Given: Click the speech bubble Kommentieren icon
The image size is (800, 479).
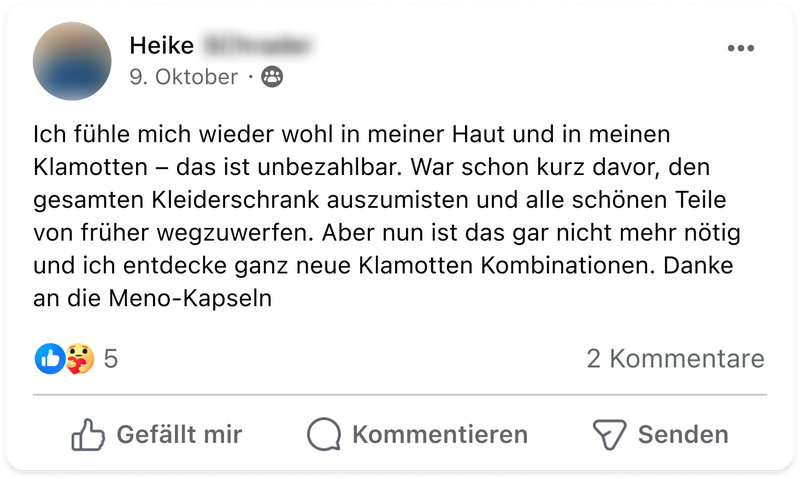Looking at the screenshot, I should pos(324,435).
